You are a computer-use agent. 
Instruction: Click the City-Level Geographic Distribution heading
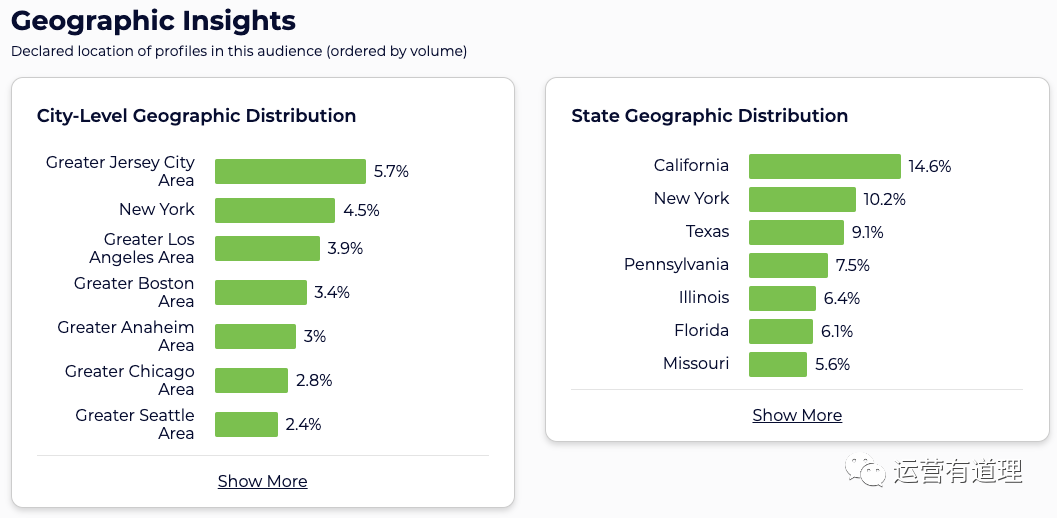(x=196, y=116)
